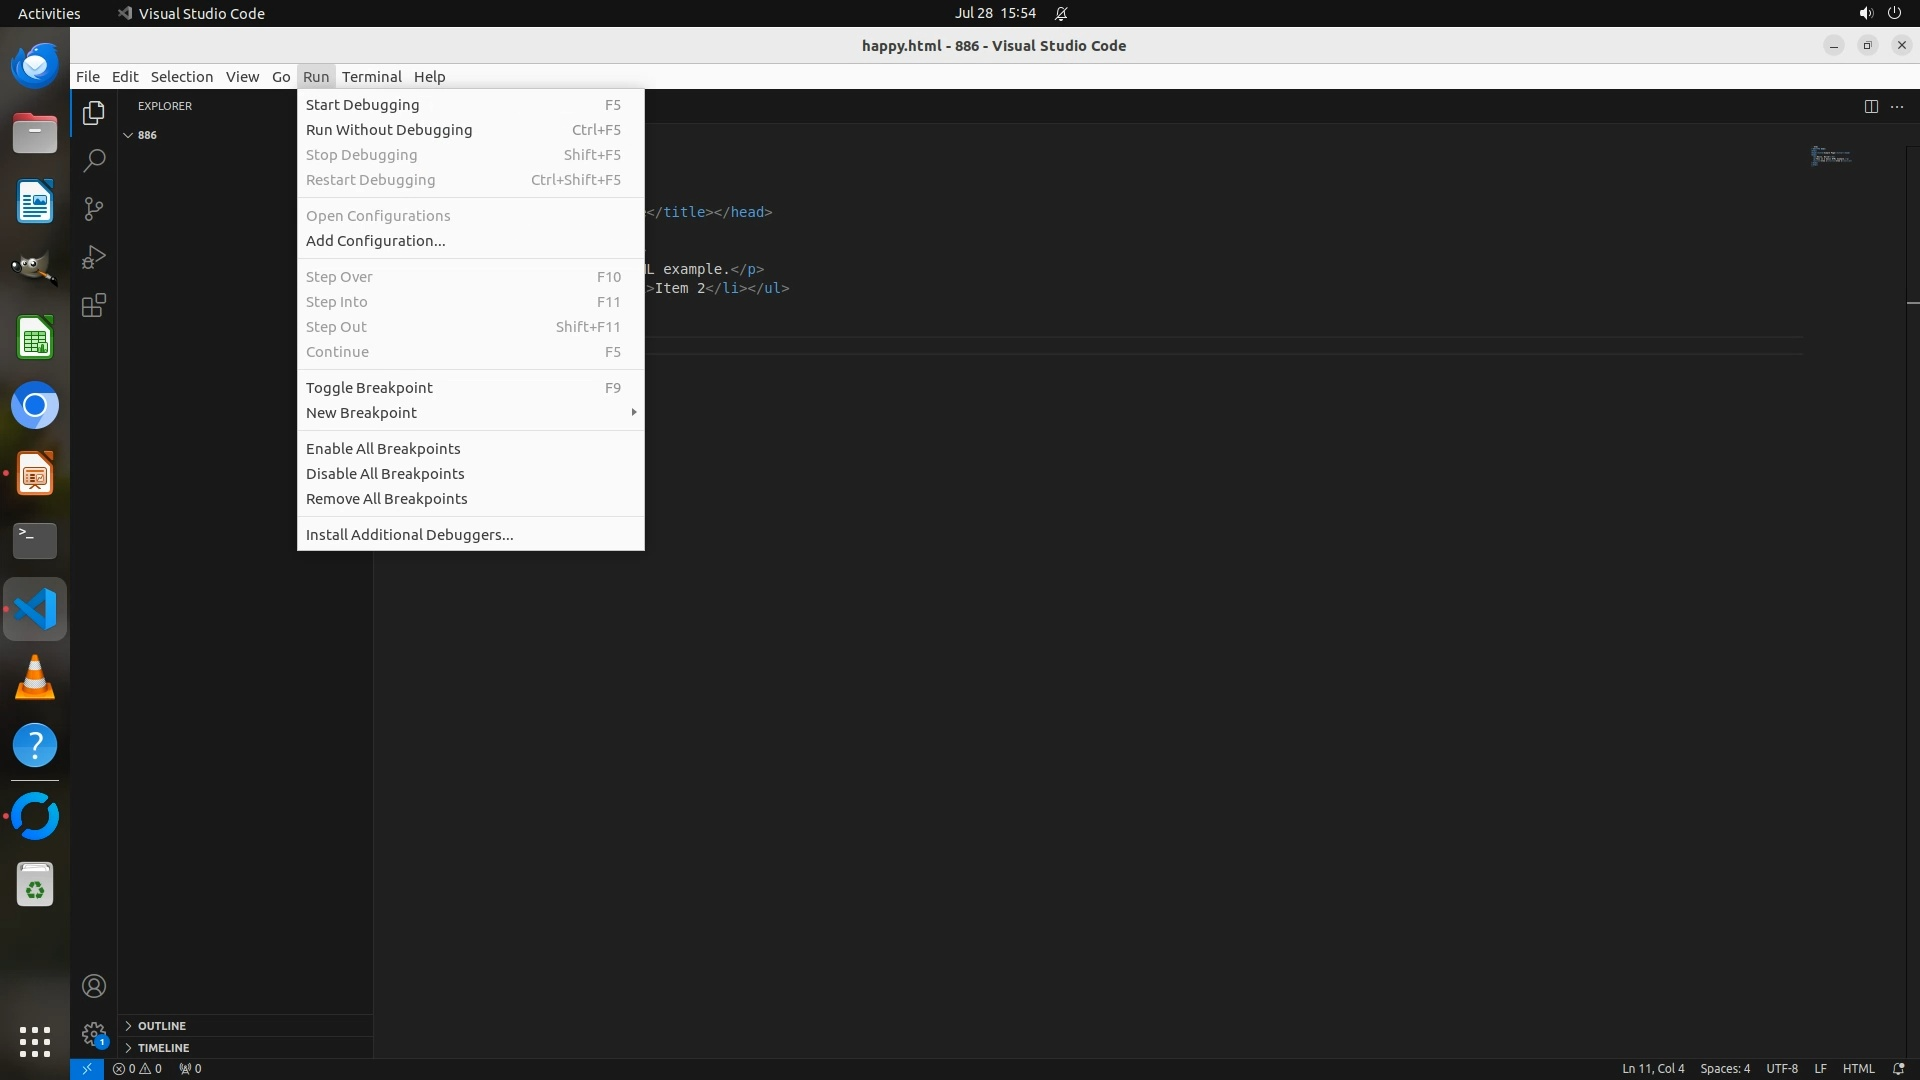1920x1080 pixels.
Task: Click the HTML language mode button
Action: pyautogui.click(x=1858, y=1068)
